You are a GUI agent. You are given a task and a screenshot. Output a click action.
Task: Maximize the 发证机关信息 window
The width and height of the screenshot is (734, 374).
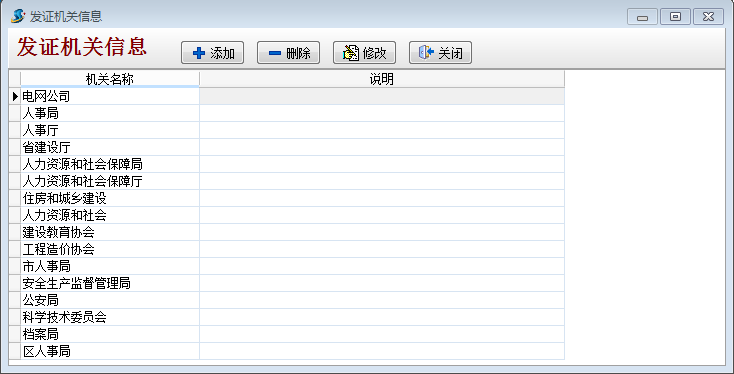click(675, 17)
